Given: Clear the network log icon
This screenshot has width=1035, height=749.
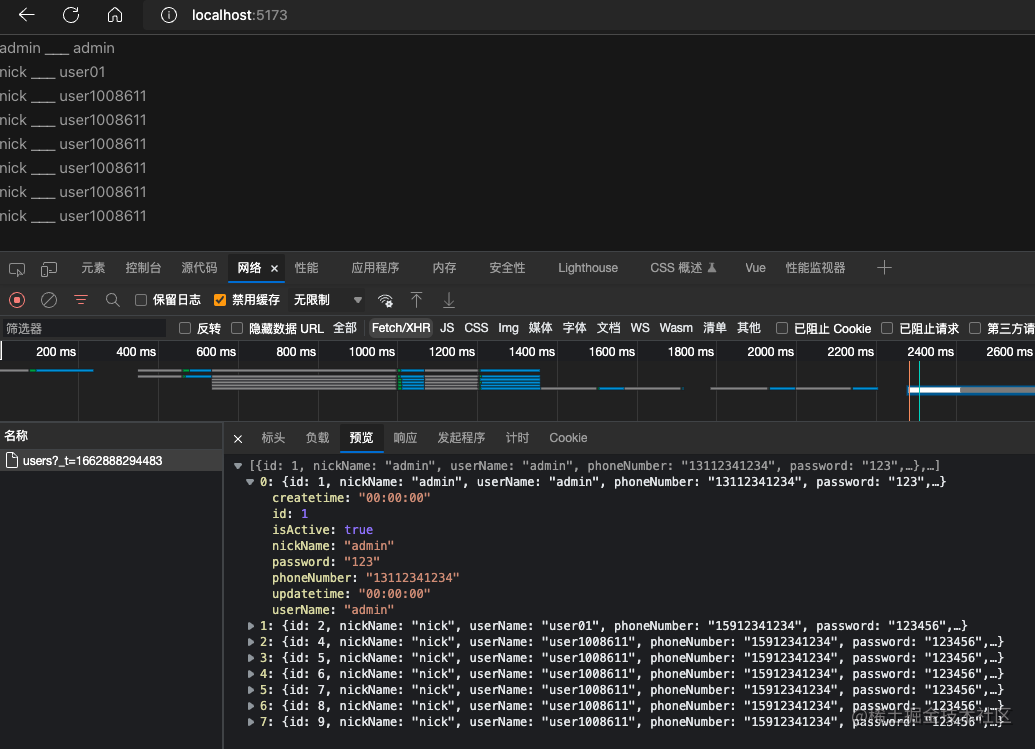Looking at the screenshot, I should click(49, 300).
